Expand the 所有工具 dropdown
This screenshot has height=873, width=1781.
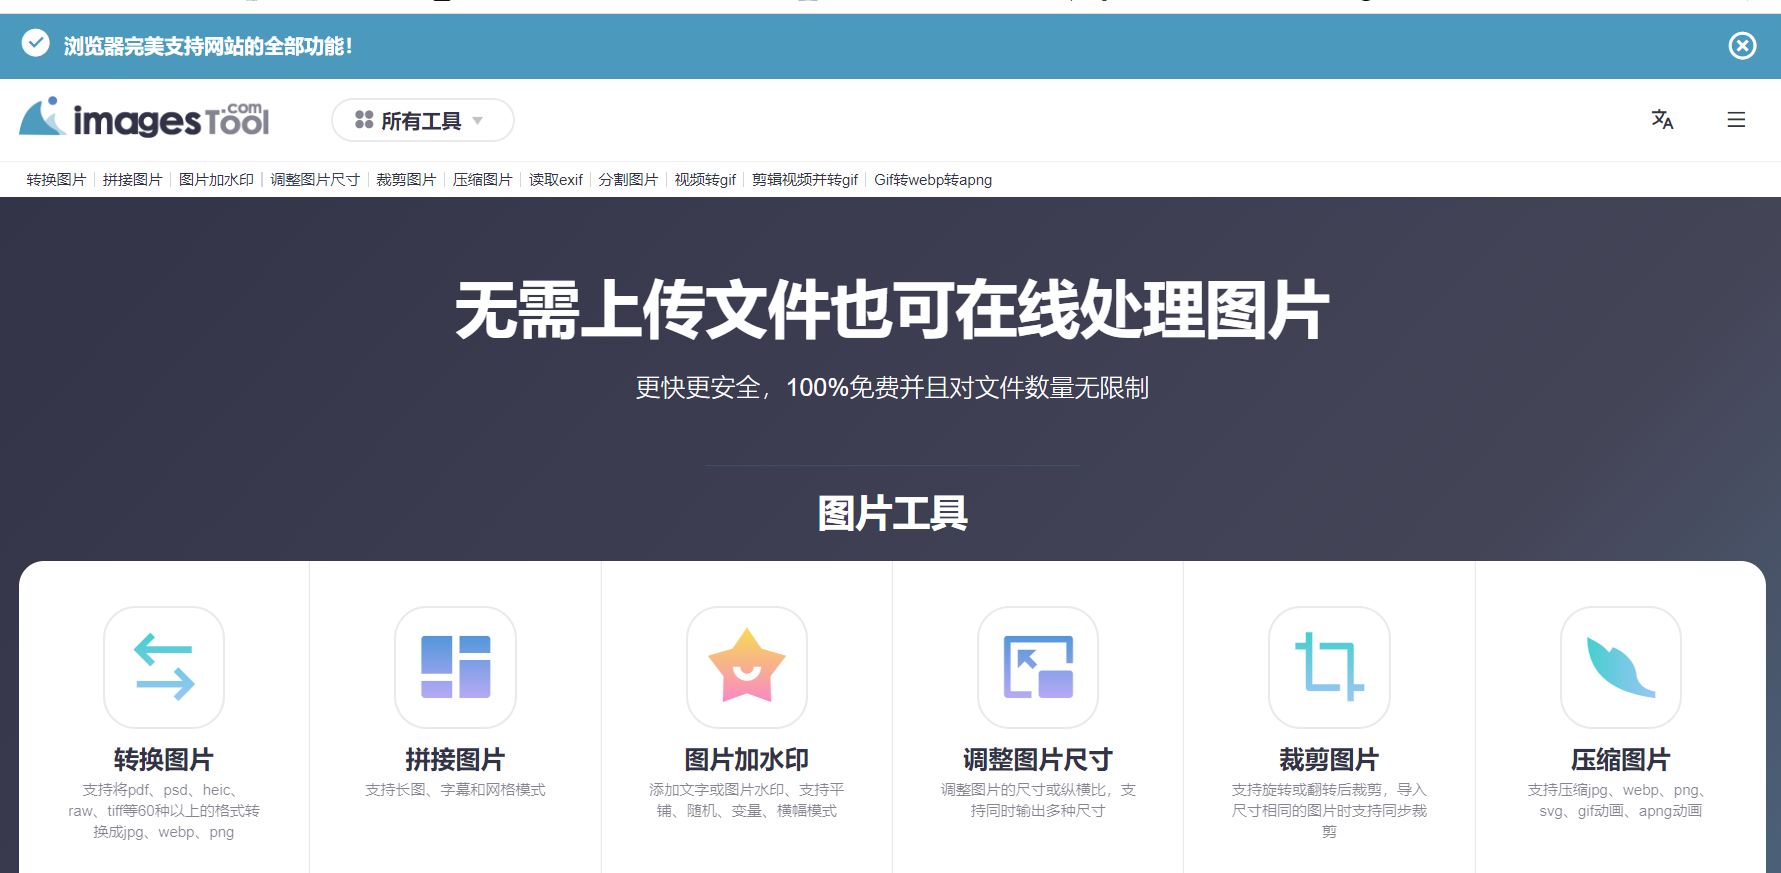(422, 121)
